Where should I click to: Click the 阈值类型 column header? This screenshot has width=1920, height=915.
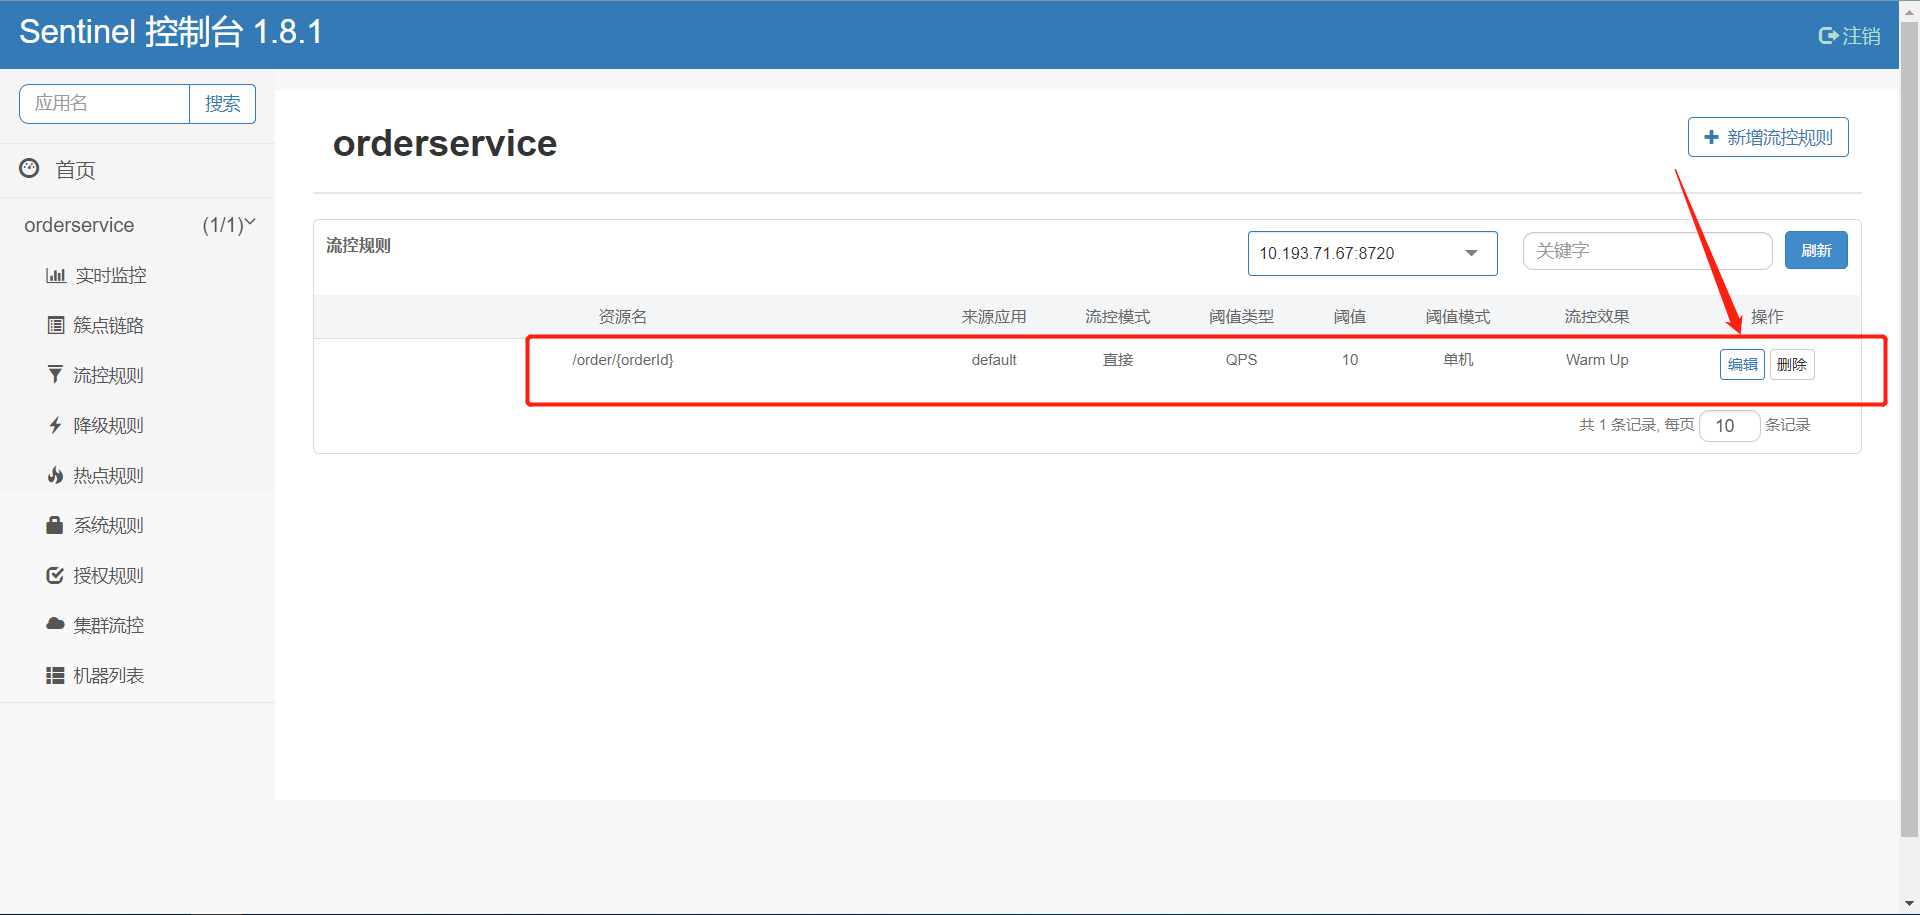tap(1241, 317)
